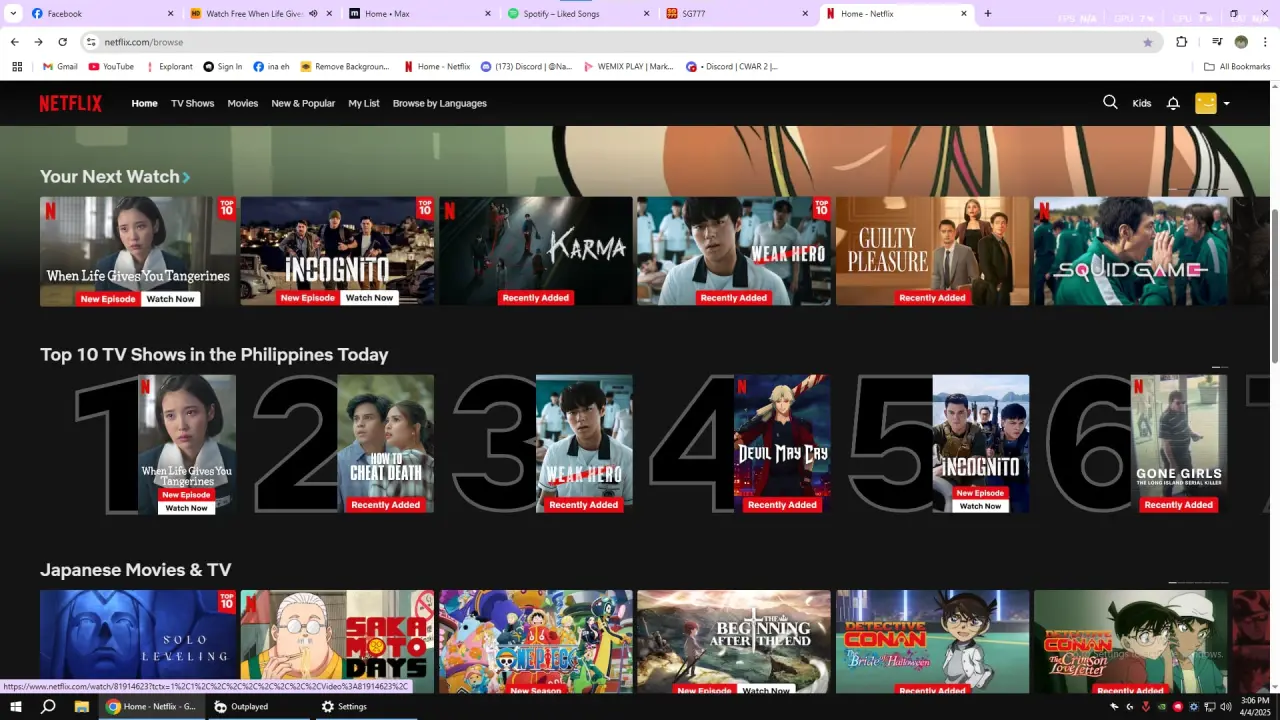Go forward in browser history
Image resolution: width=1280 pixels, height=720 pixels.
38,42
